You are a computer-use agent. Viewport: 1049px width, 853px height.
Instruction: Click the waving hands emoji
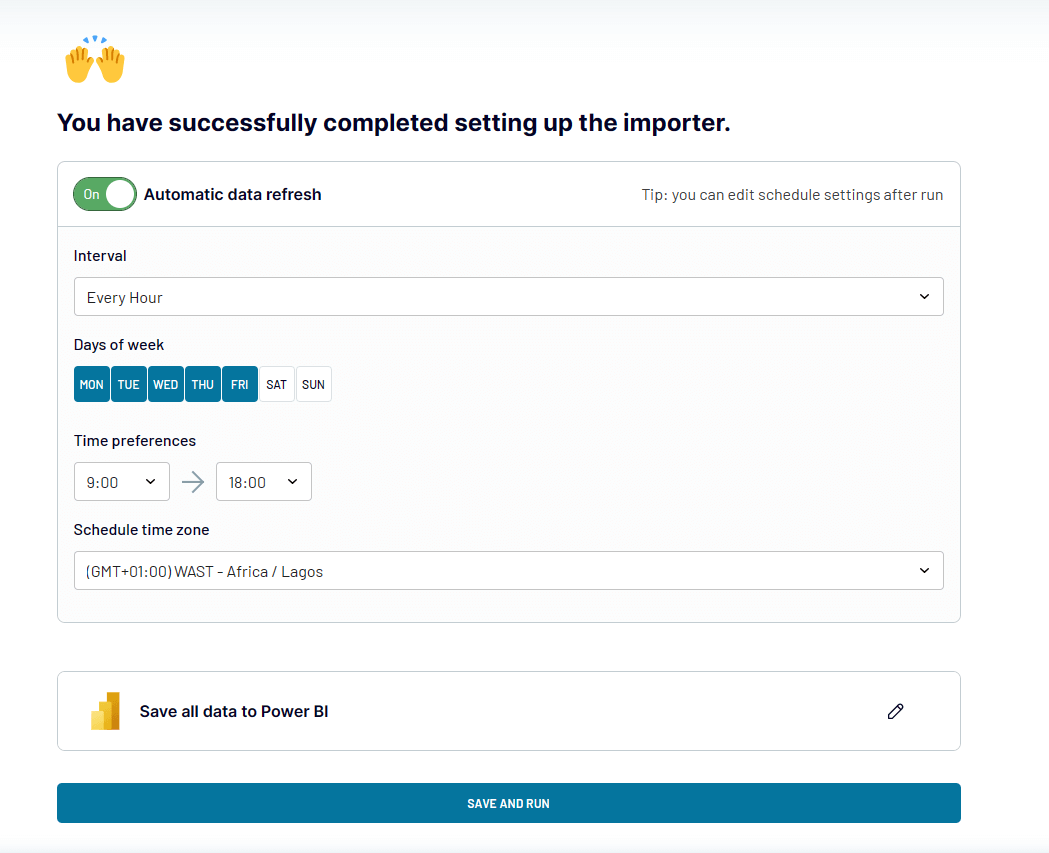click(94, 60)
